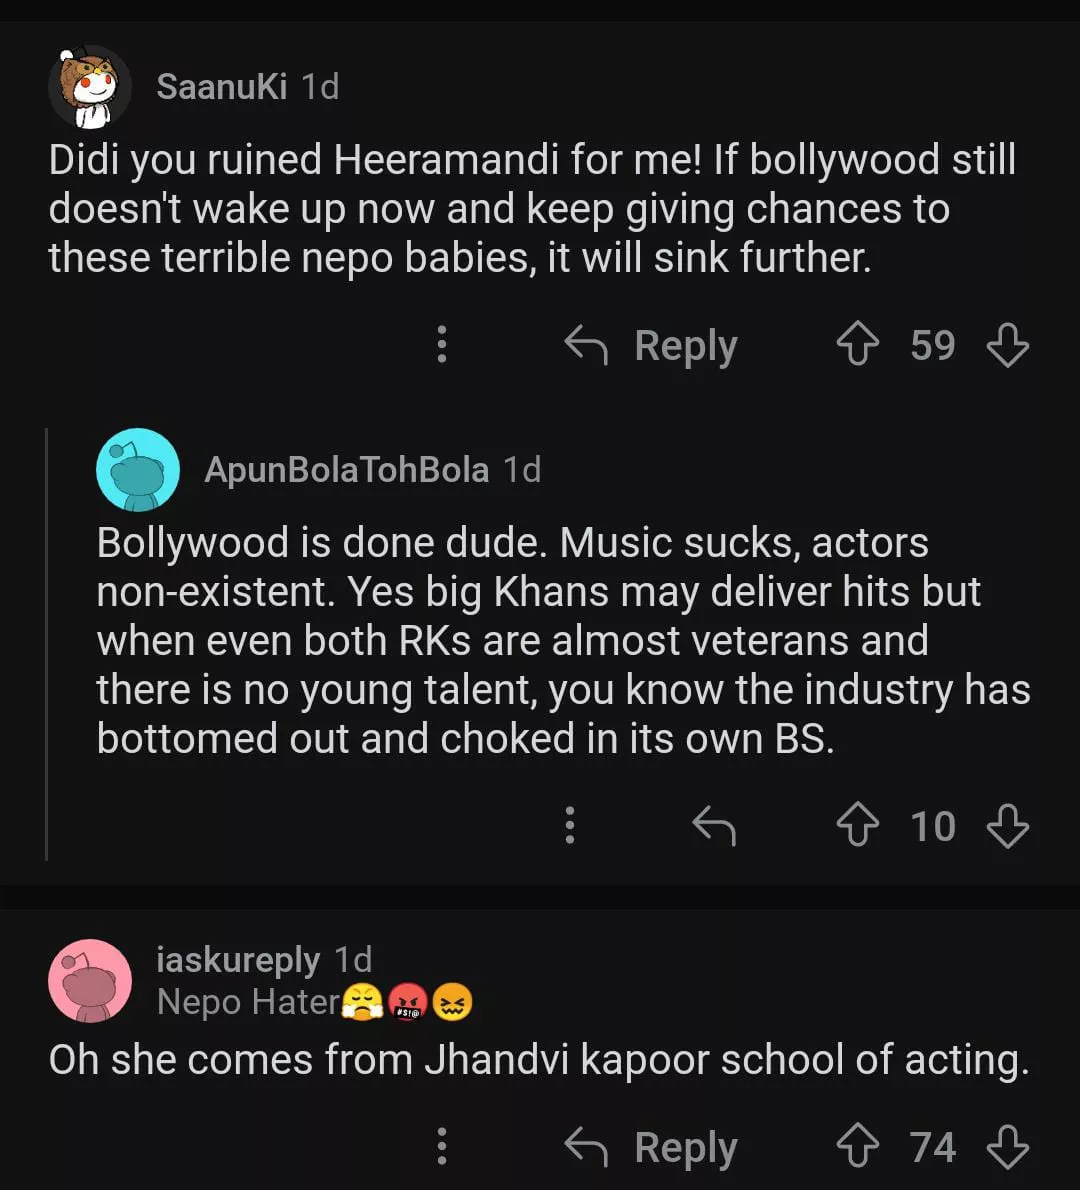Viewport: 1080px width, 1190px height.
Task: Upvote SaanuKi's Heeramandi comment
Action: [857, 346]
